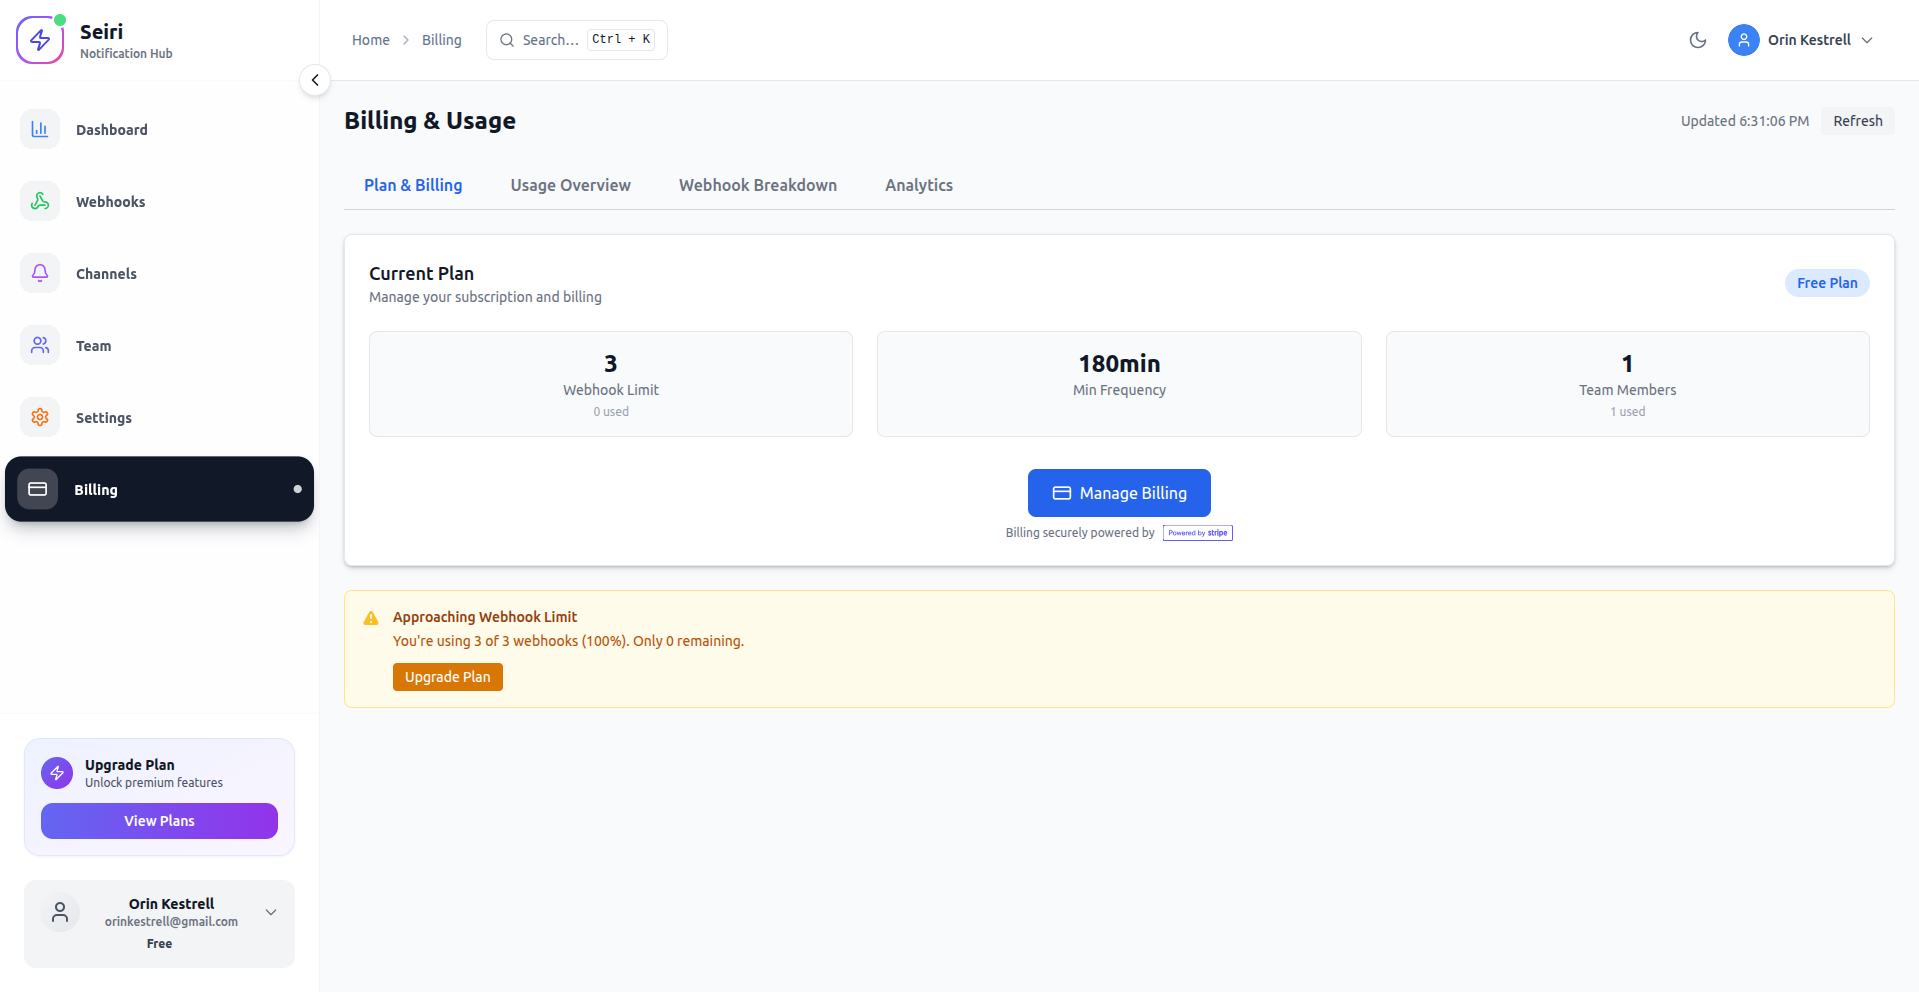Expand the Orin Kestrell header chevron

pyautogui.click(x=1868, y=40)
